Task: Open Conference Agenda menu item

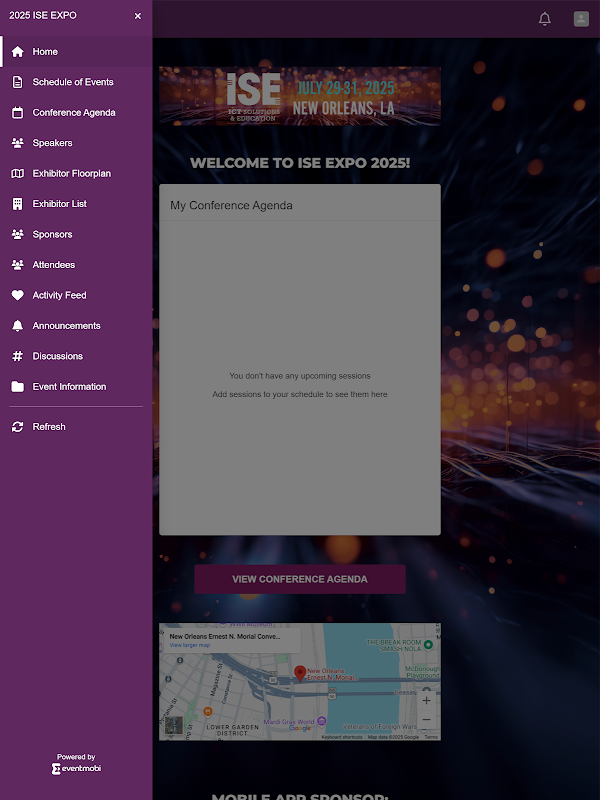Action: click(x=76, y=113)
